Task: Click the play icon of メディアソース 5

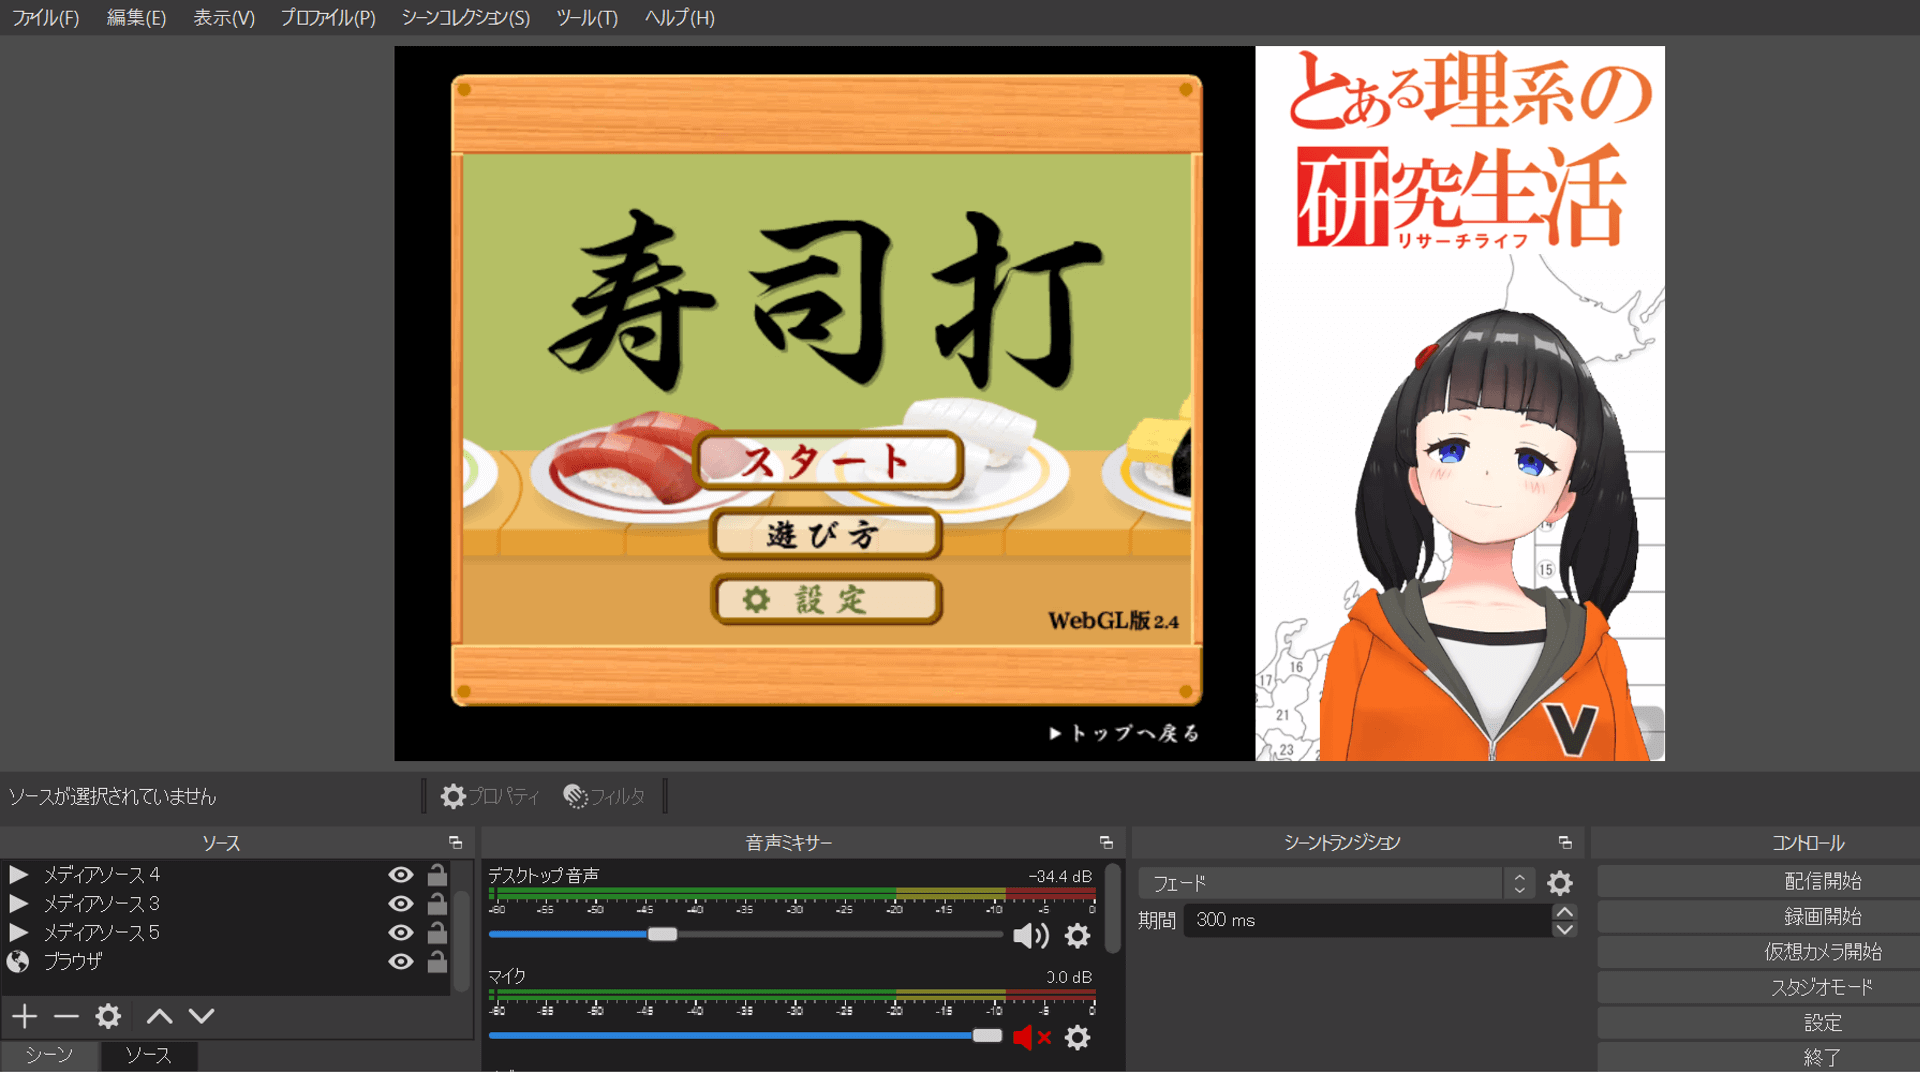Action: coord(18,933)
